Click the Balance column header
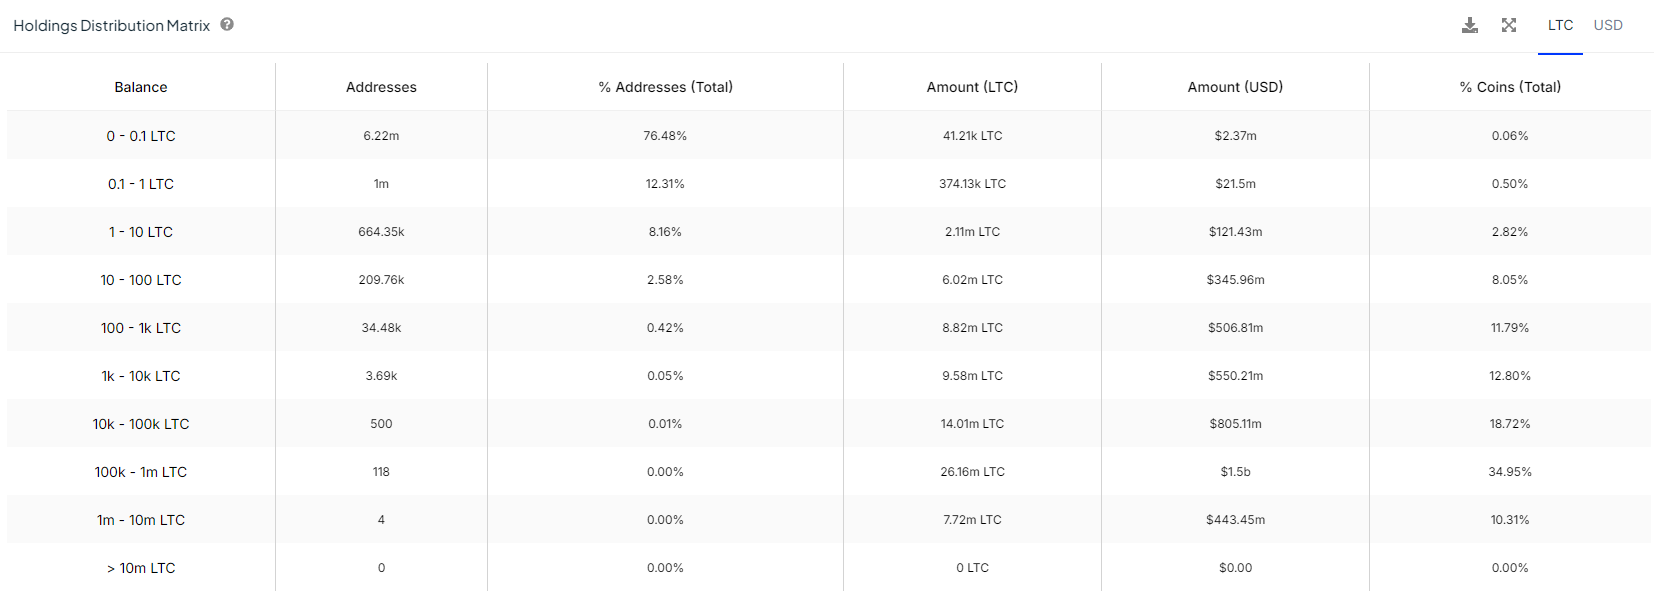Viewport: 1654px width, 598px height. (x=141, y=88)
